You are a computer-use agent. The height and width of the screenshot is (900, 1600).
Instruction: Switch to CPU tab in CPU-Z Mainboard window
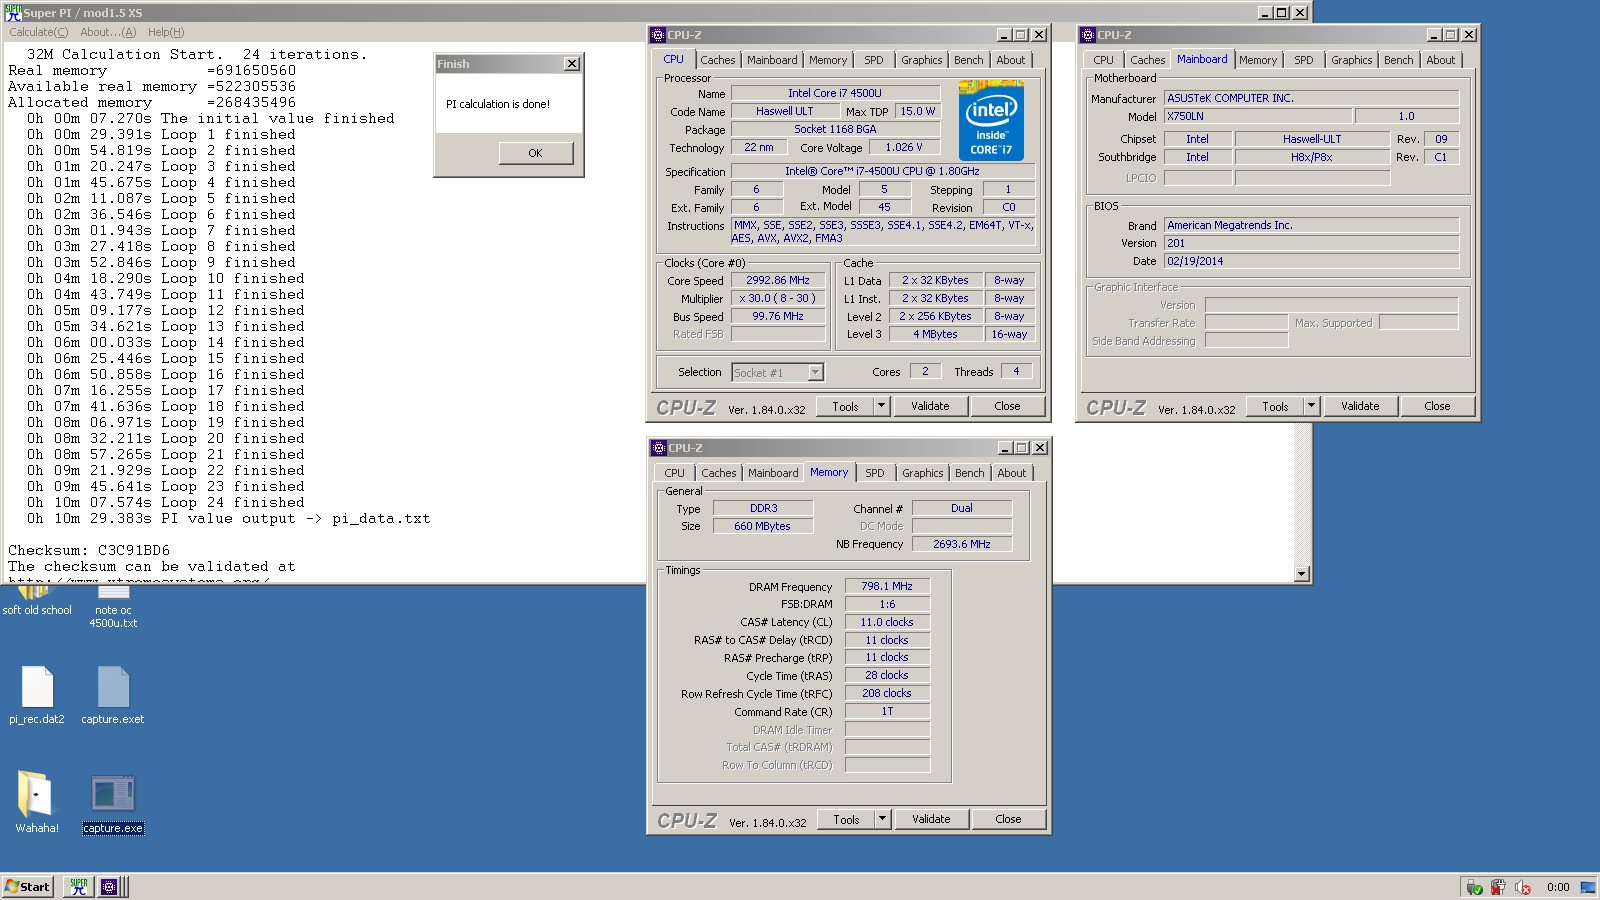[x=1103, y=60]
